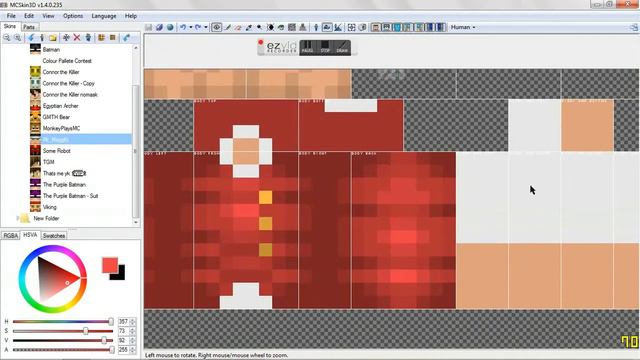Click the H hue slider handle
640x360 pixels.
pyautogui.click(x=111, y=322)
